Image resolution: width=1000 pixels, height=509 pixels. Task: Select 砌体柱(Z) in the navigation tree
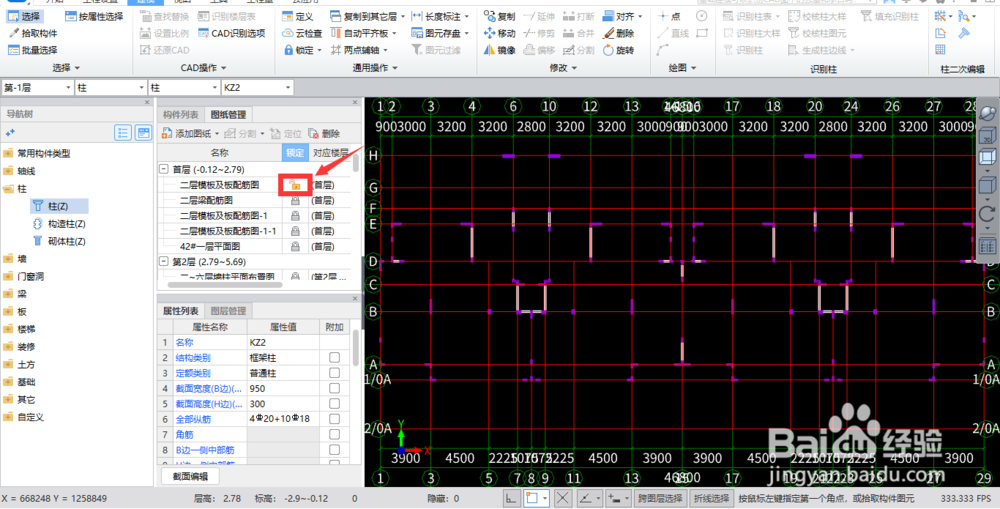click(59, 241)
